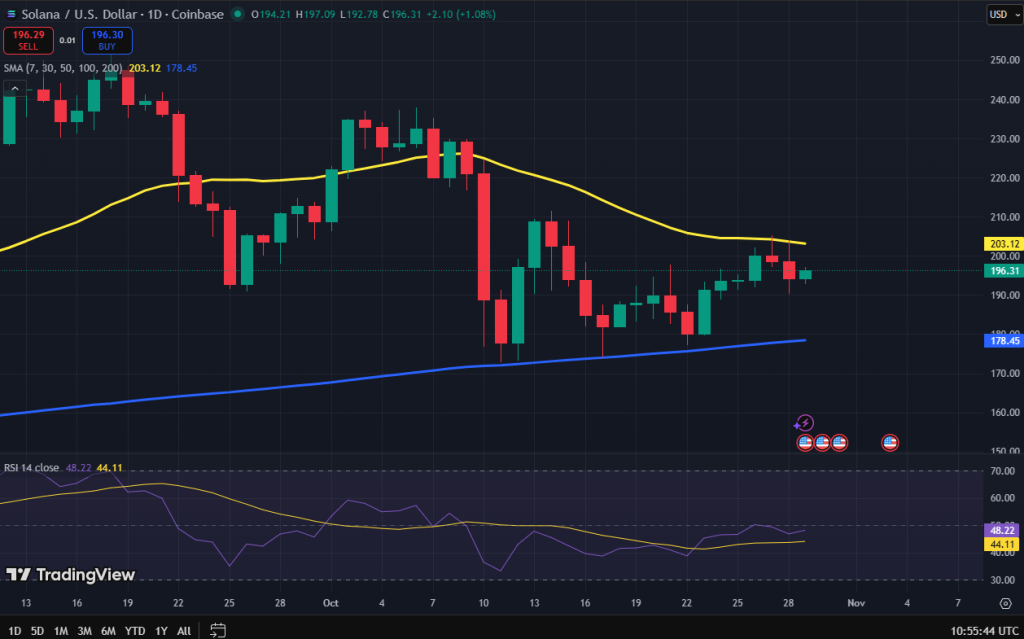Click the purple 48.22 RSI axis label
1024x639 pixels.
pyautogui.click(x=1004, y=531)
